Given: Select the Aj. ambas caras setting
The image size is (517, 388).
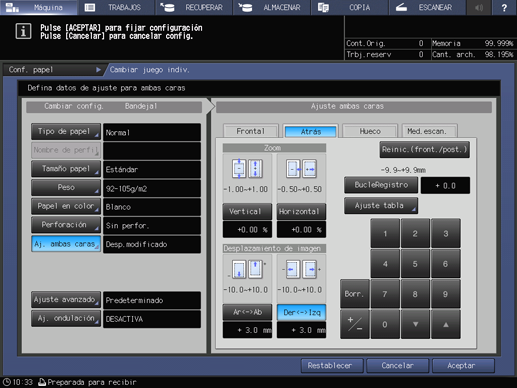Looking at the screenshot, I should (66, 244).
